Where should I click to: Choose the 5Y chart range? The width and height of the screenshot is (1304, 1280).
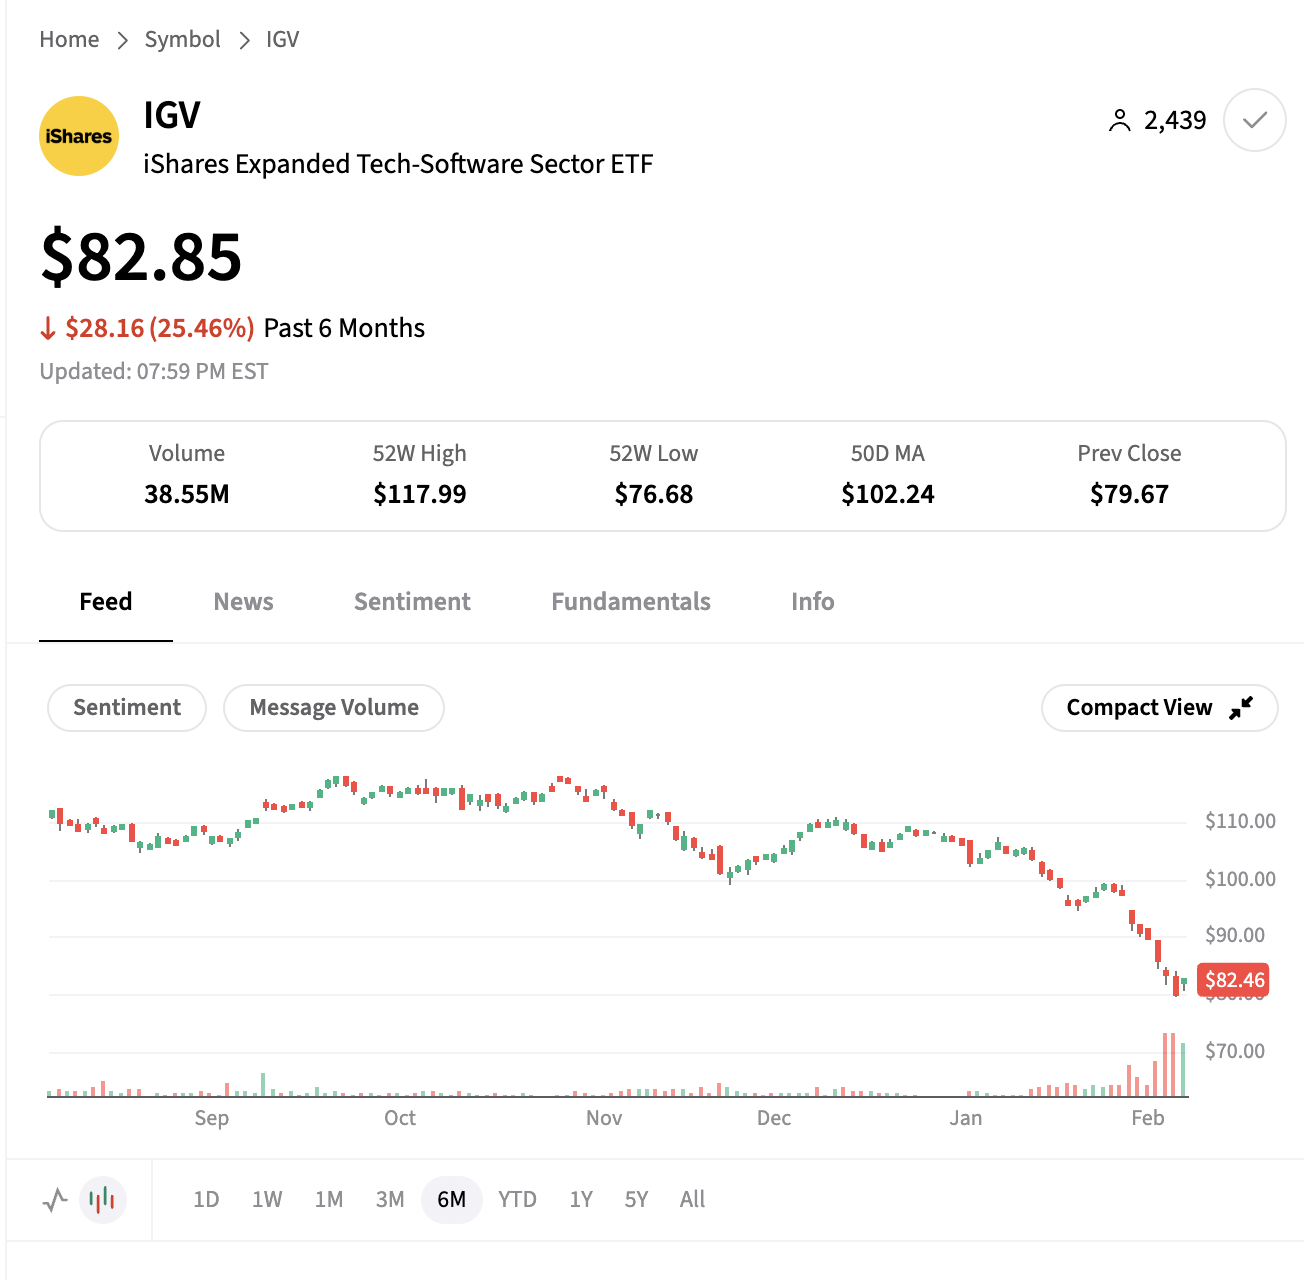coord(636,1199)
